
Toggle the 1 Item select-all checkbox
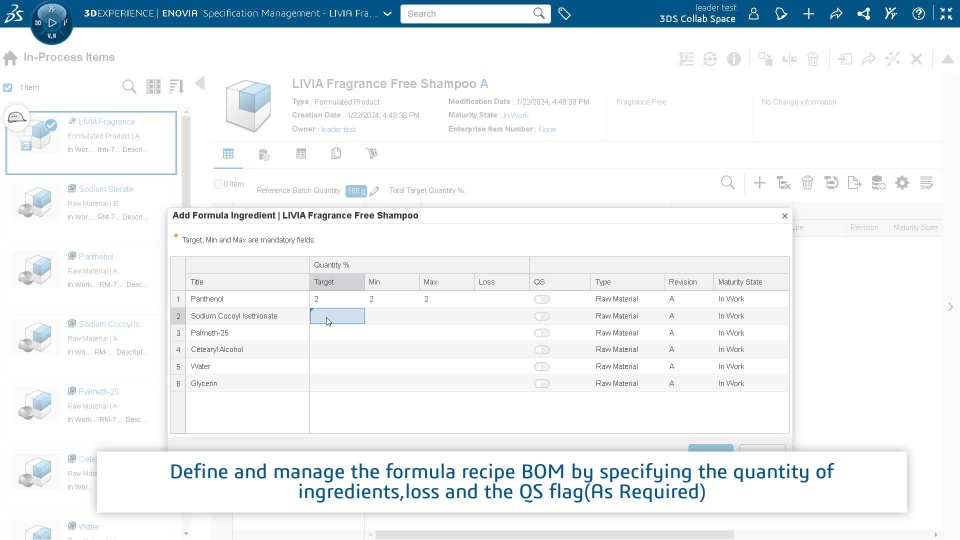click(7, 88)
